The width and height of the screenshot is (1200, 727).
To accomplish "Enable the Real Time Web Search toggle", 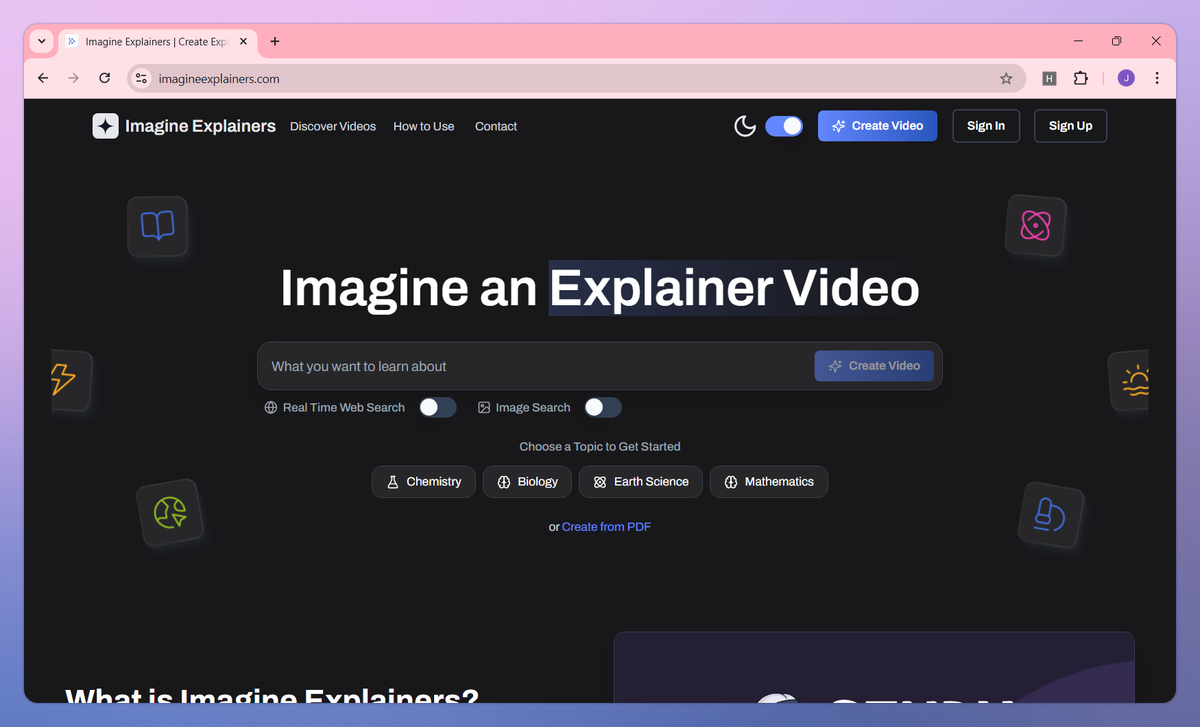I will (x=437, y=407).
